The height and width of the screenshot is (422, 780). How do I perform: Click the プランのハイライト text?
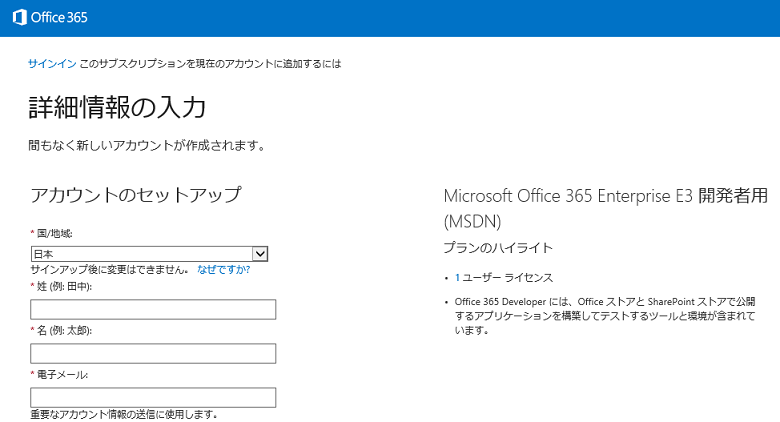(x=498, y=248)
